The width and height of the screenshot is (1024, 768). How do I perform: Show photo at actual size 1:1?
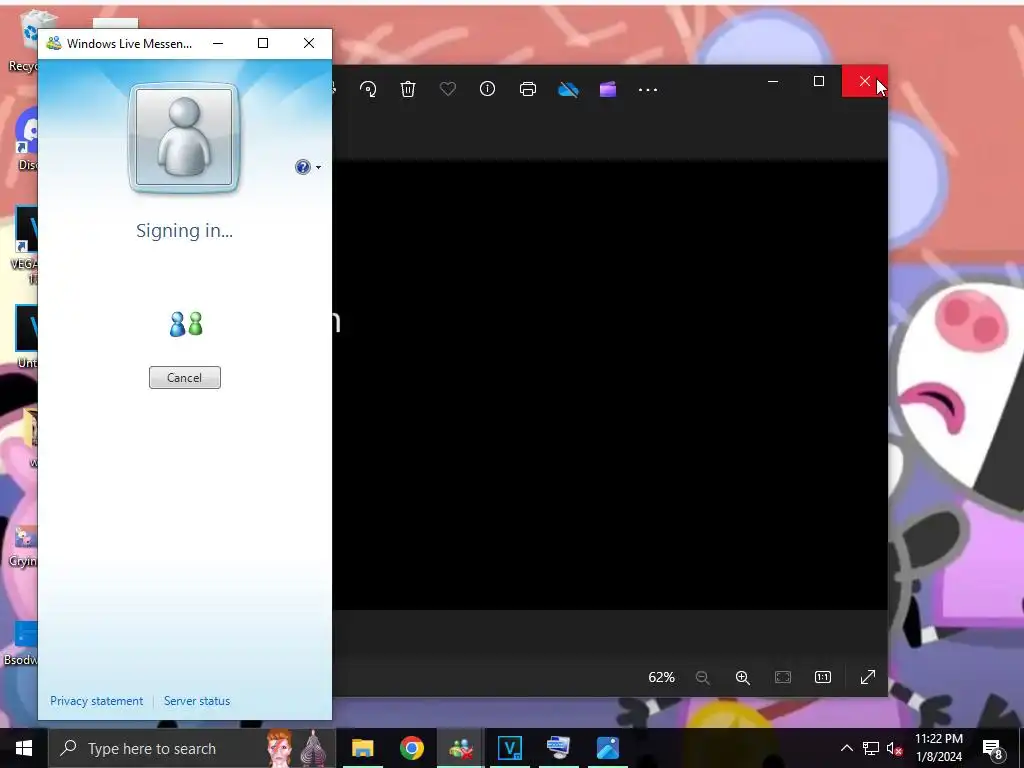(x=823, y=677)
